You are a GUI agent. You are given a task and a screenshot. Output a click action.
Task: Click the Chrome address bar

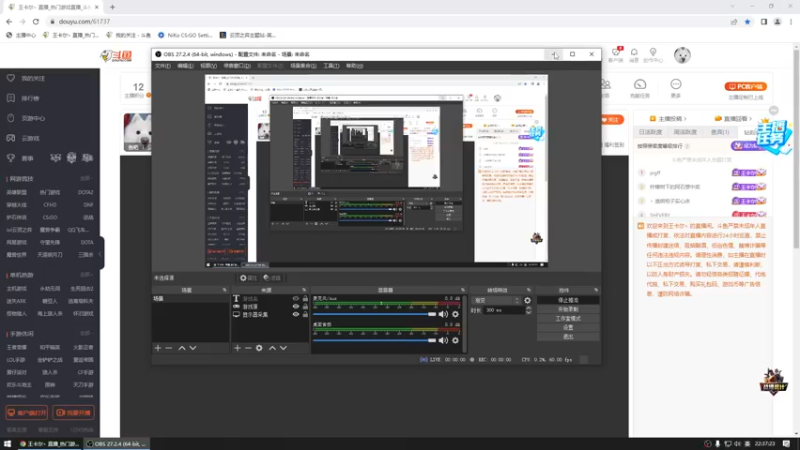388,21
